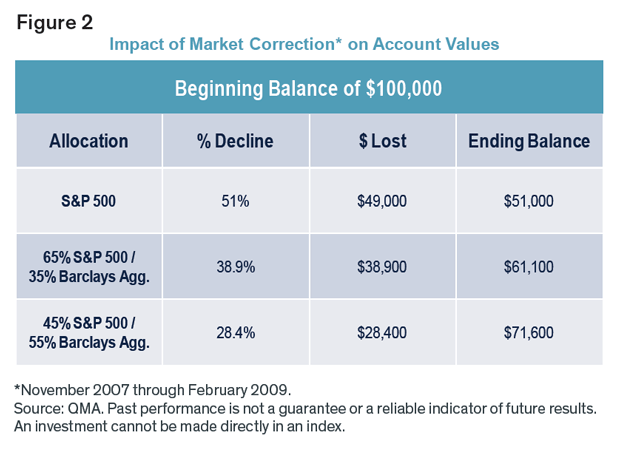Select the 45% S&P 500 / 55% Barclays cell
620x451 pixels.
click(89, 332)
